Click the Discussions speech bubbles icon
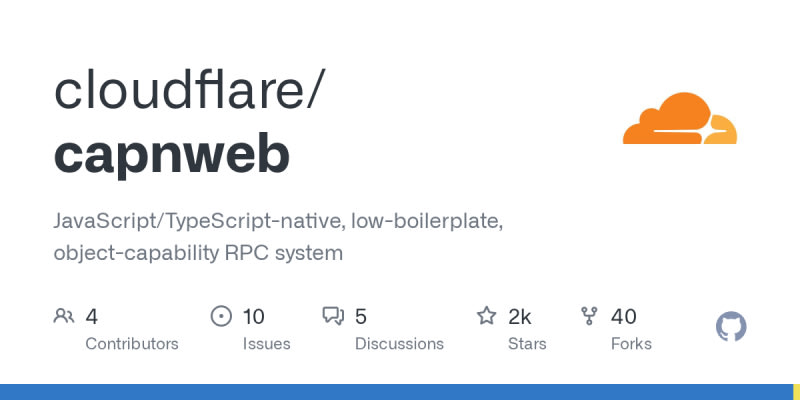 pyautogui.click(x=333, y=317)
